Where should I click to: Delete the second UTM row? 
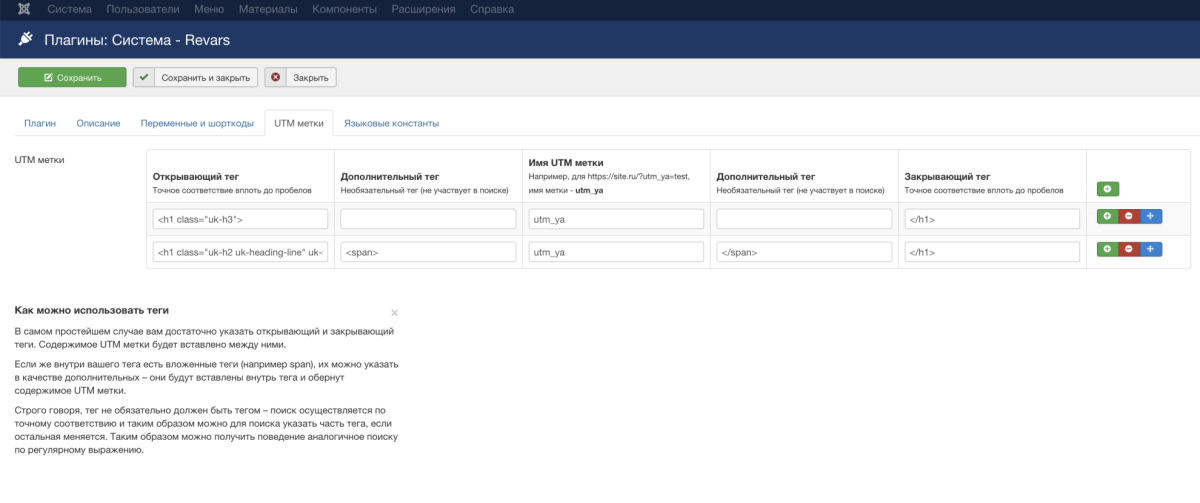pyautogui.click(x=1128, y=250)
